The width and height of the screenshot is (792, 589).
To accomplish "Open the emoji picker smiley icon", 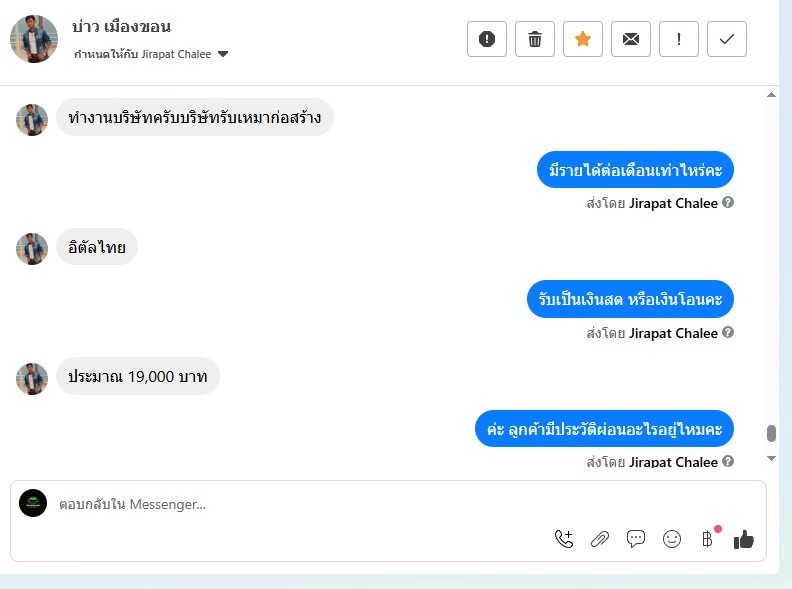I will (672, 539).
